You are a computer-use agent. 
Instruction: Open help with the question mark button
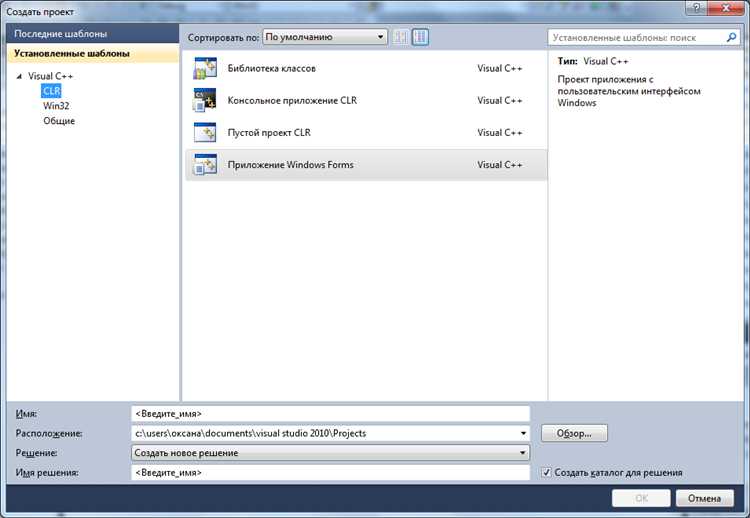[696, 8]
